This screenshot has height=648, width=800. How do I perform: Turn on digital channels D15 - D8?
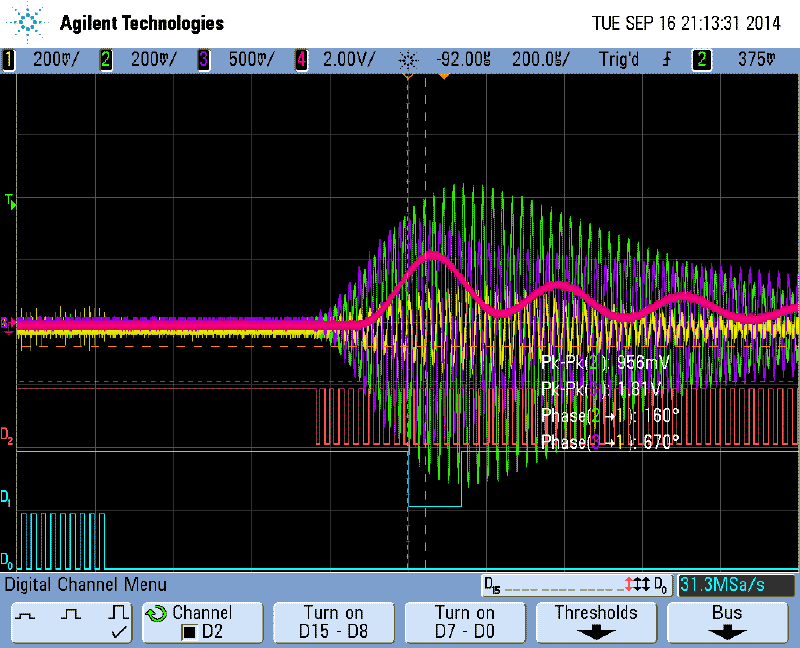pyautogui.click(x=333, y=621)
